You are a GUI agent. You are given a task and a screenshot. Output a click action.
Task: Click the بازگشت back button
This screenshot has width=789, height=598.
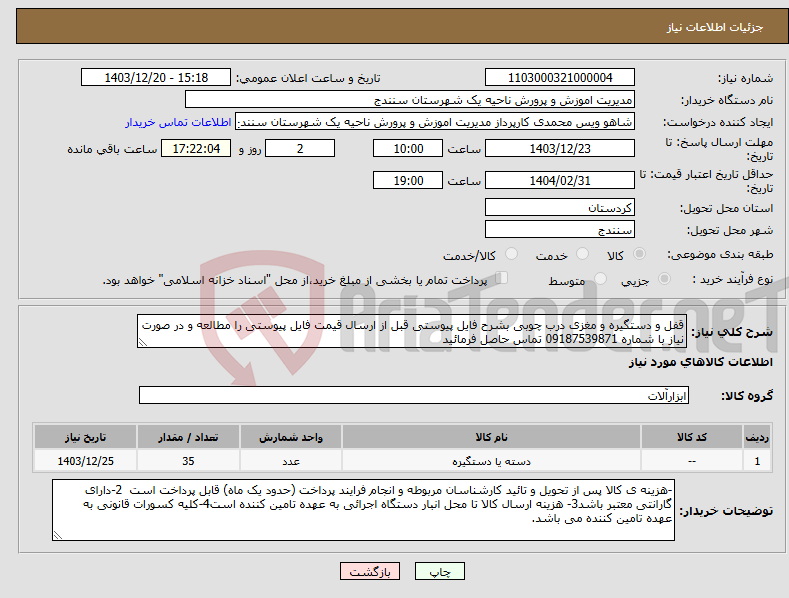coord(369,571)
